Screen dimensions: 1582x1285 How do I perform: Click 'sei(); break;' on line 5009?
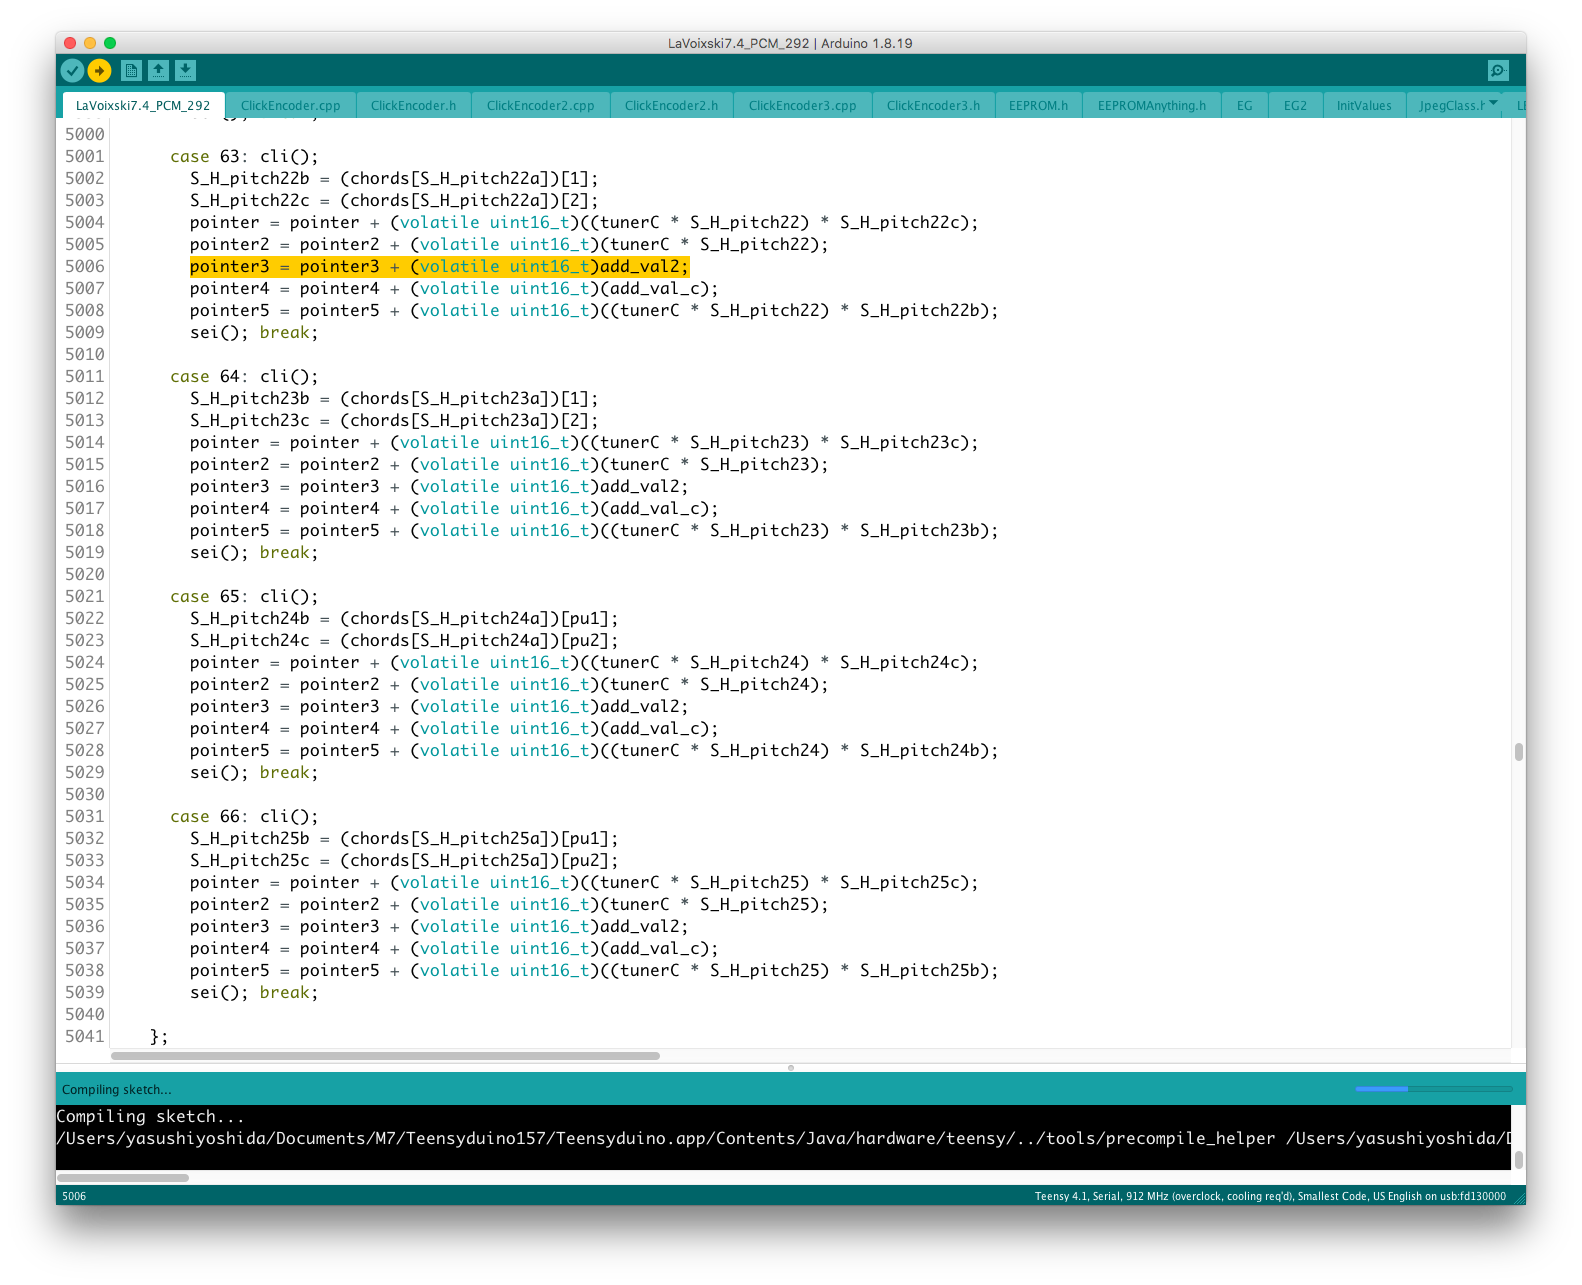(x=254, y=332)
